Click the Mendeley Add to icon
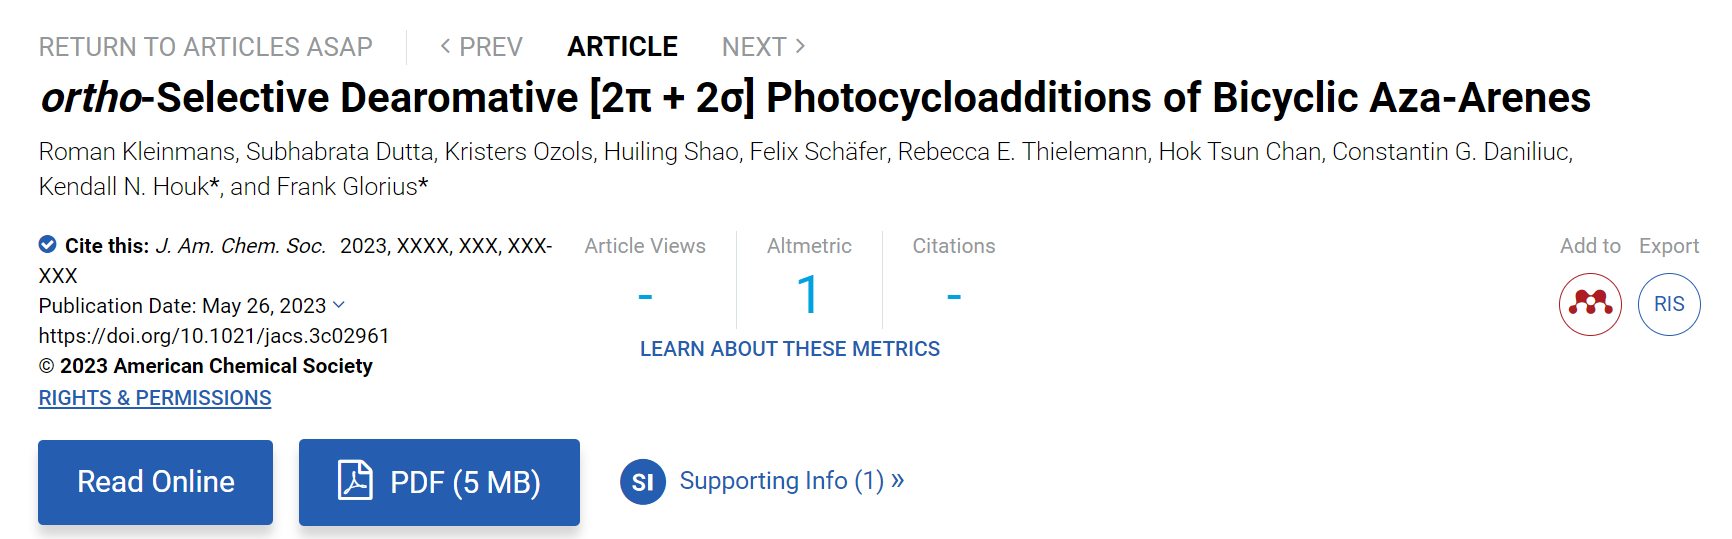1732x539 pixels. (1590, 304)
